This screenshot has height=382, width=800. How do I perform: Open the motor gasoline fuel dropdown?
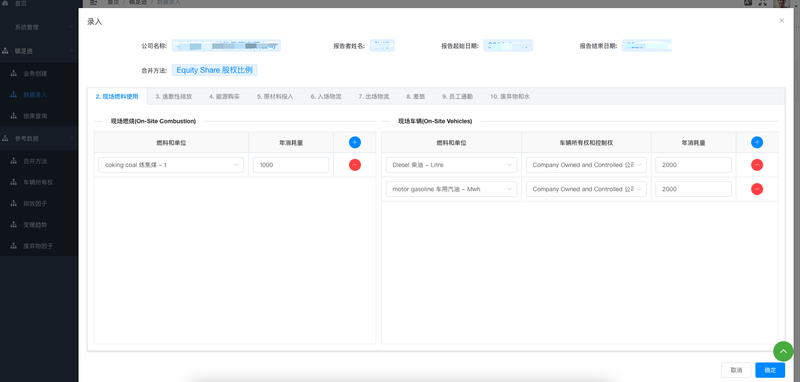tap(451, 189)
